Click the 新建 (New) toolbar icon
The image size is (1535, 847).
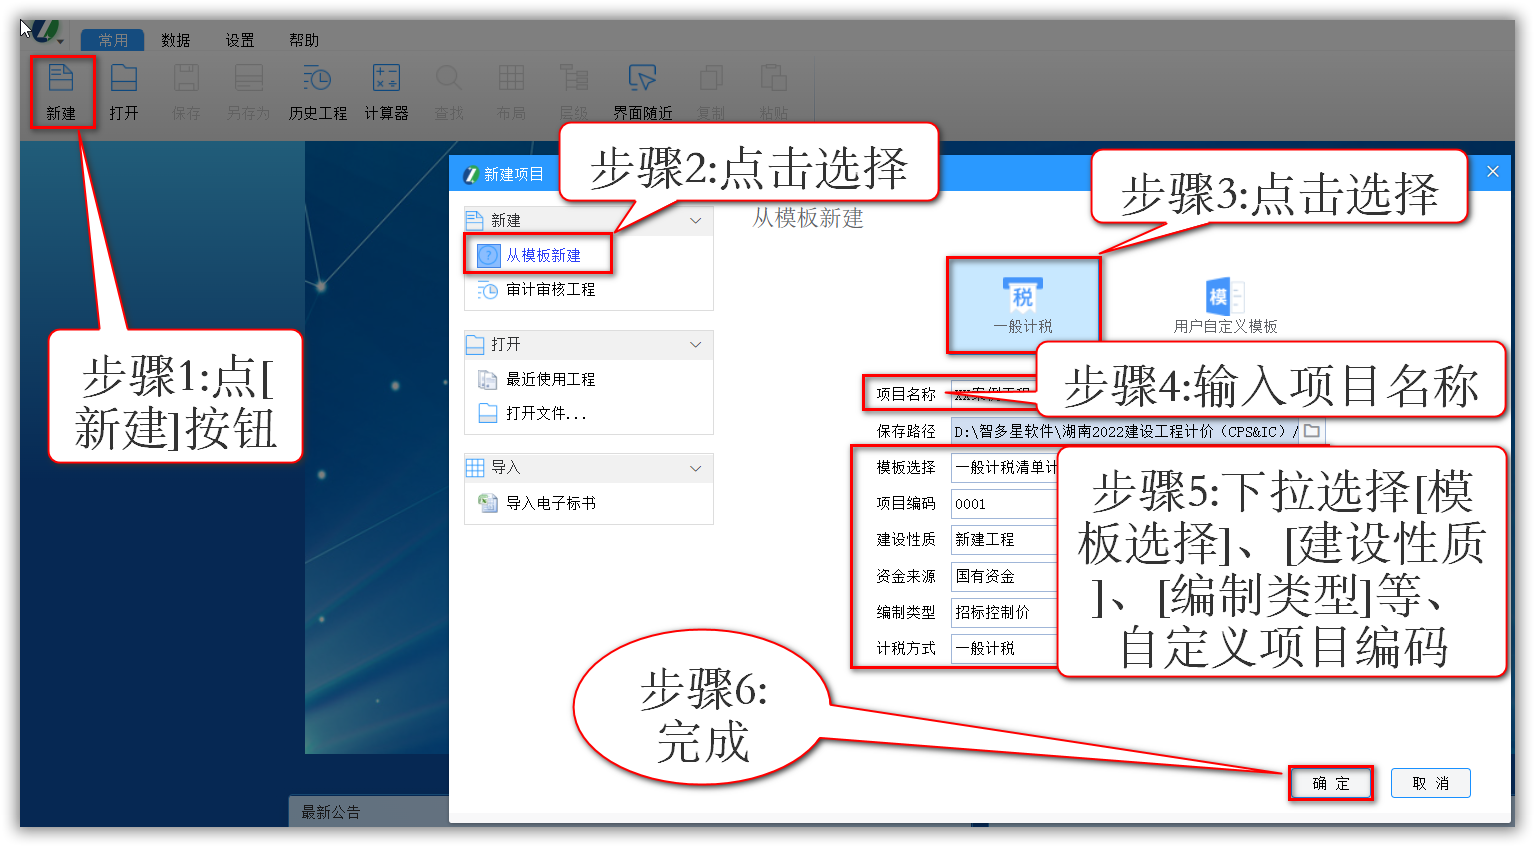click(x=61, y=90)
